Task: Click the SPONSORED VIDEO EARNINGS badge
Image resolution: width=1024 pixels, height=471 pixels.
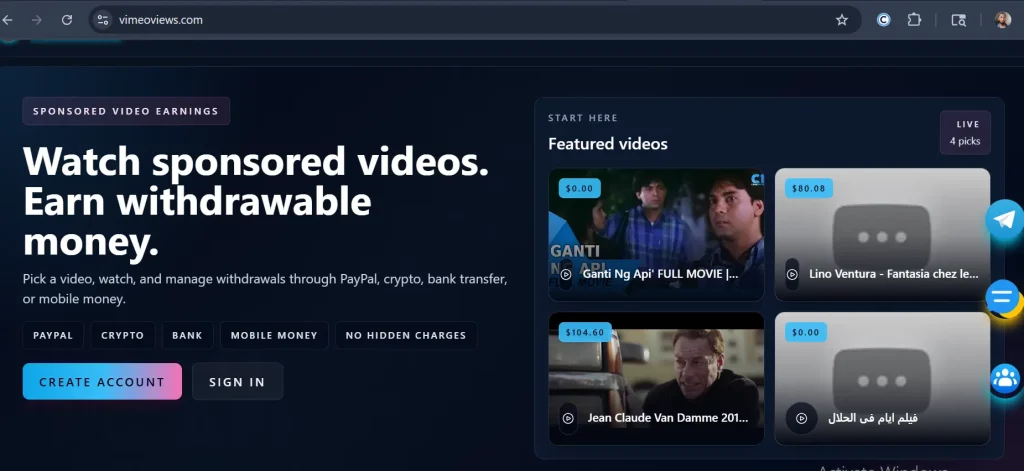Action: 126,111
